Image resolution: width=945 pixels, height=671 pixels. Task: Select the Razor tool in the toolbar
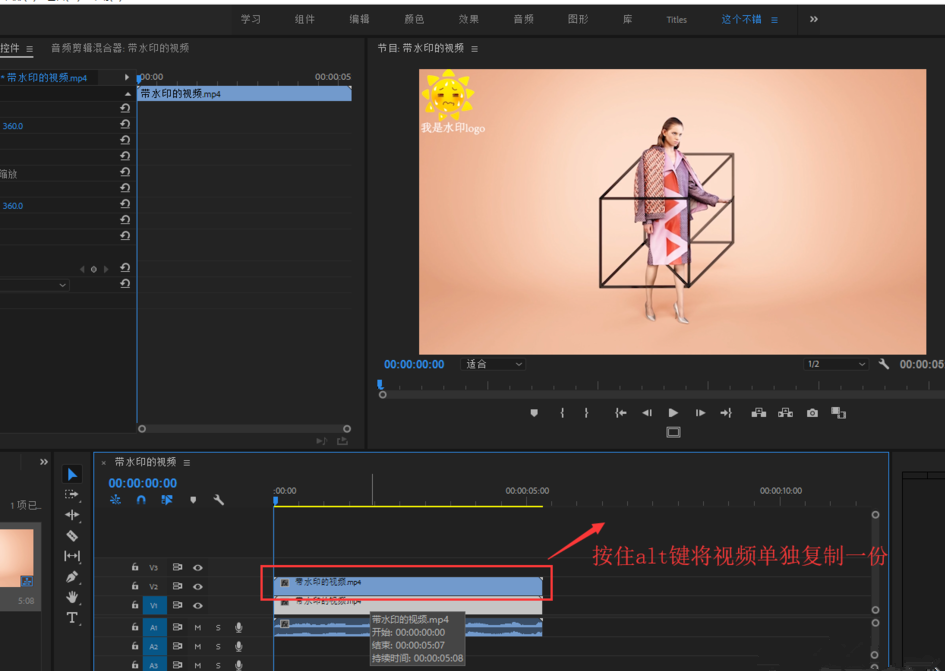pos(72,535)
